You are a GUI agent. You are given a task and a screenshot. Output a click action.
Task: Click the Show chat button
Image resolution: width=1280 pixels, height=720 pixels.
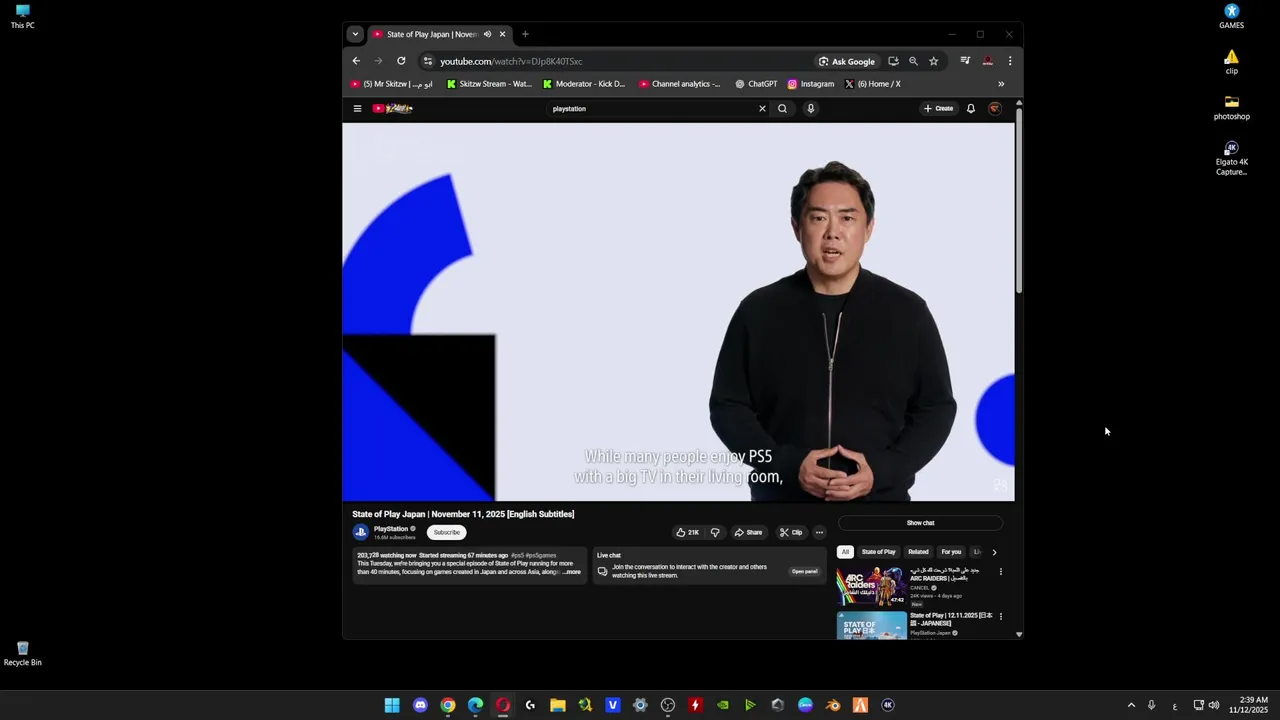click(920, 523)
